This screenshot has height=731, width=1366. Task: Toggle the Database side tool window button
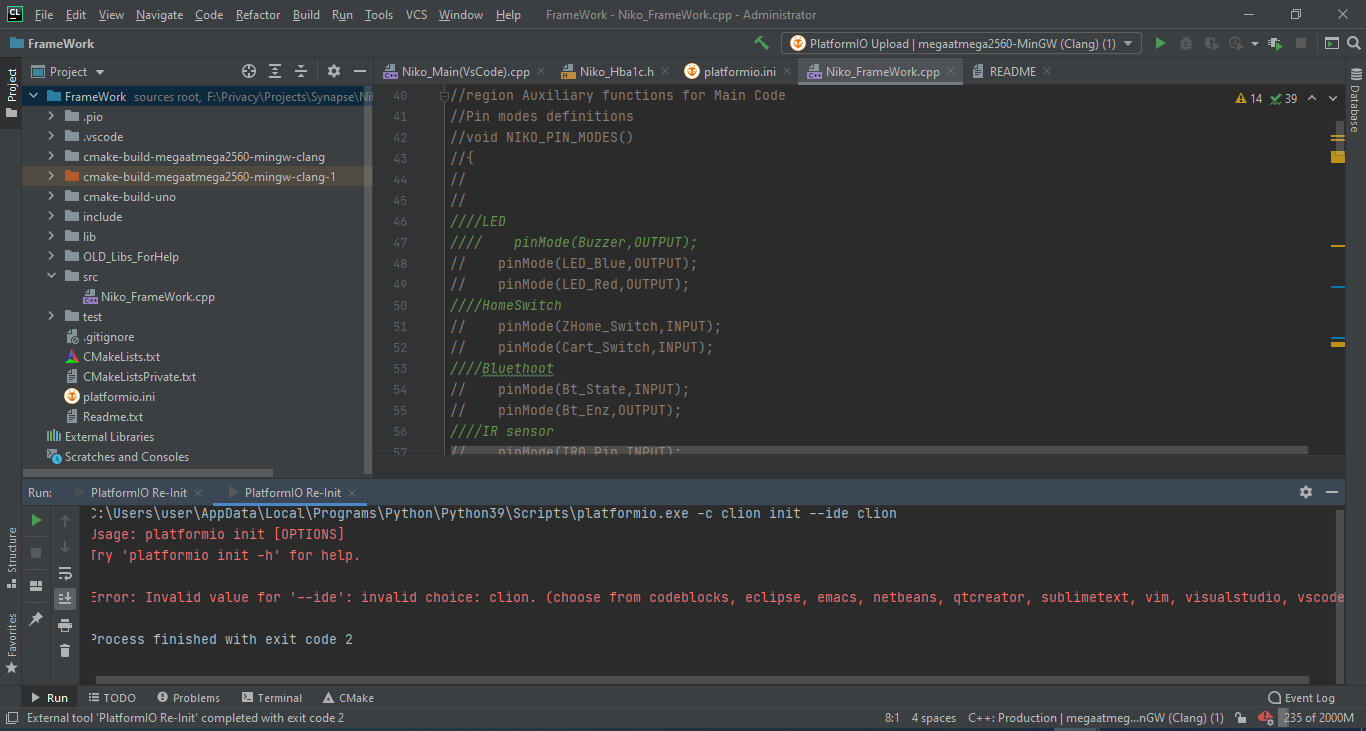pos(1355,101)
